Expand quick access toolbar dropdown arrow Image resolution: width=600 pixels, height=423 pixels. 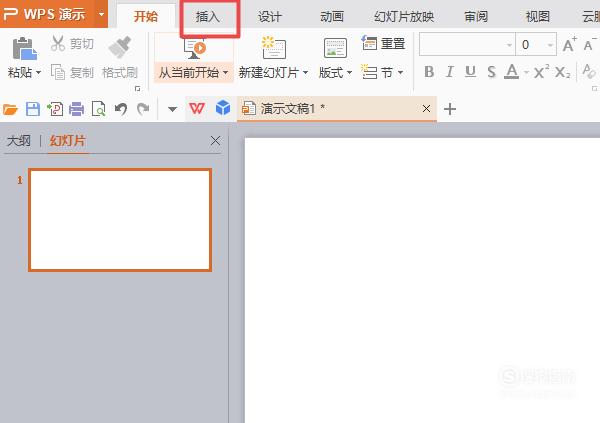tap(173, 109)
